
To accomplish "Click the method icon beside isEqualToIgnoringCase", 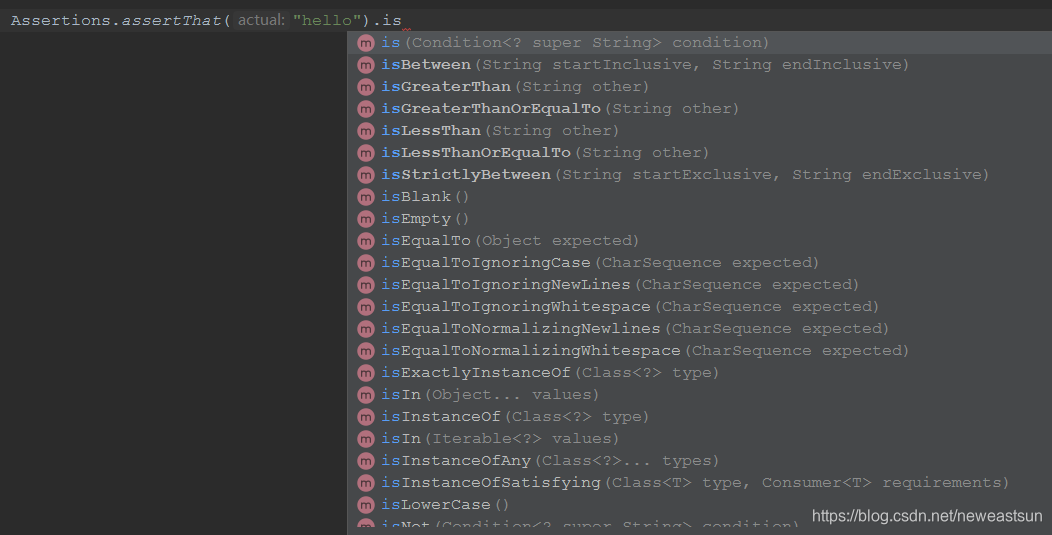I will coord(366,263).
